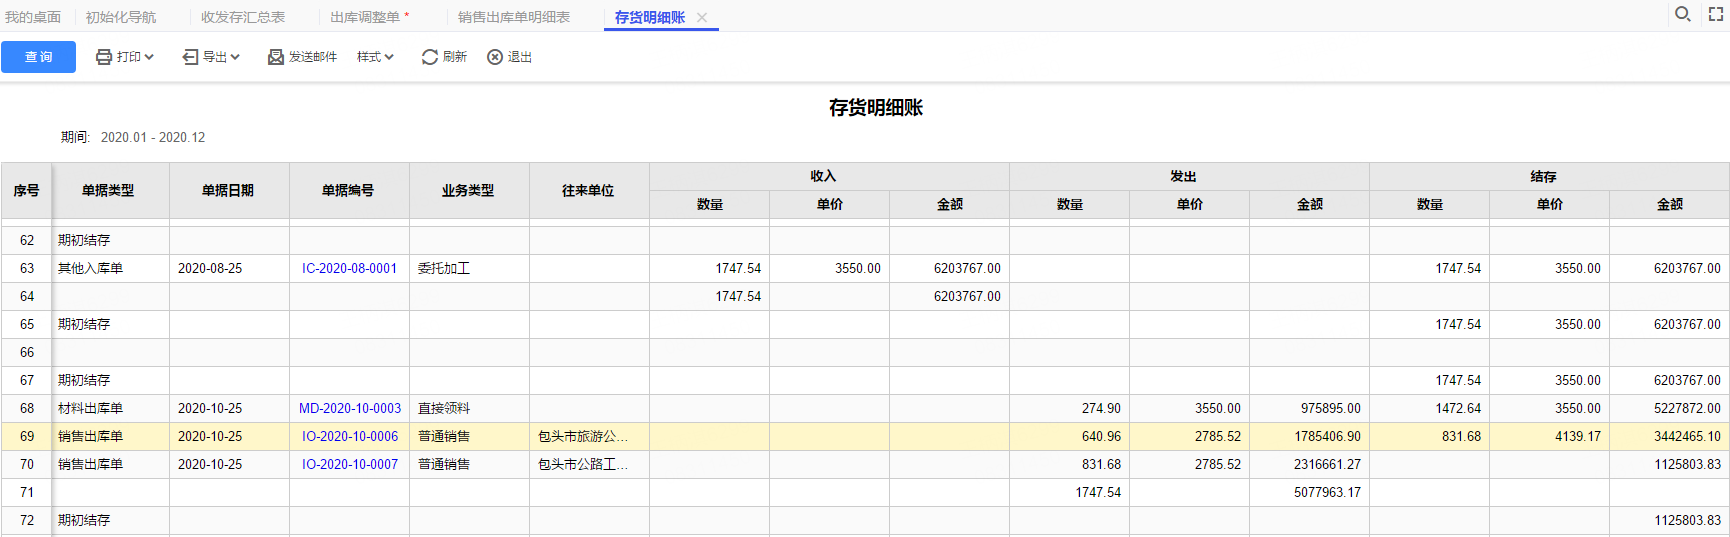Viewport: 1730px width, 537px height.
Task: Click the printer icon in toolbar
Action: click(103, 57)
